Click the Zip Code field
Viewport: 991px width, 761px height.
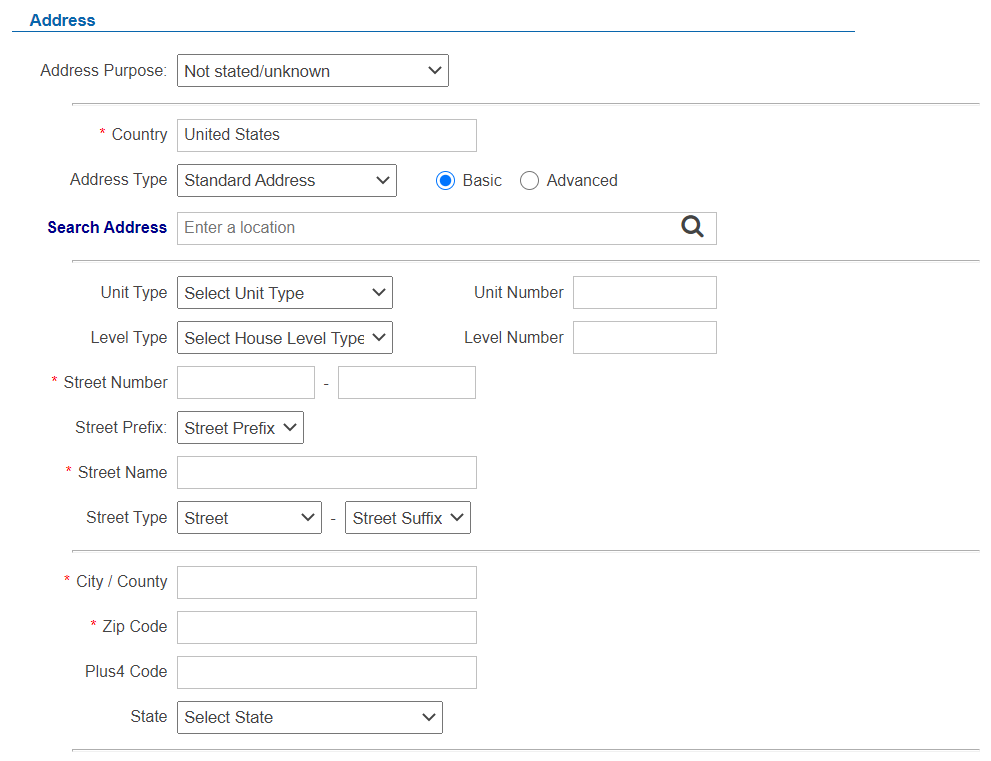point(326,627)
